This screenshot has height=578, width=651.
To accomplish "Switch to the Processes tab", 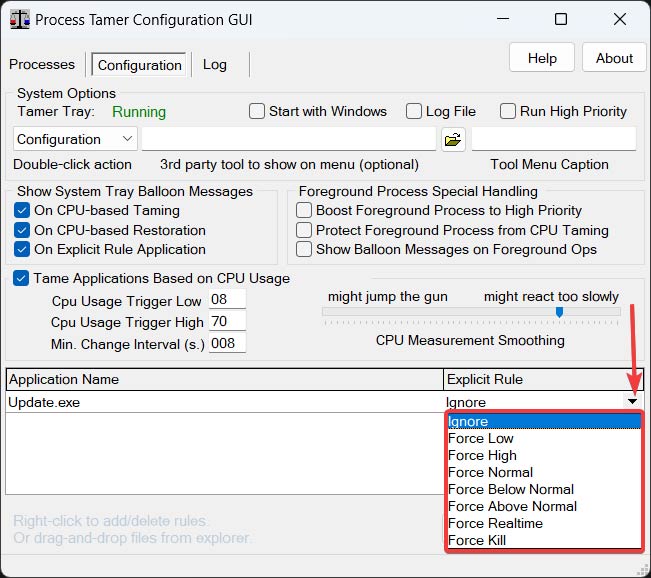I will coord(42,65).
